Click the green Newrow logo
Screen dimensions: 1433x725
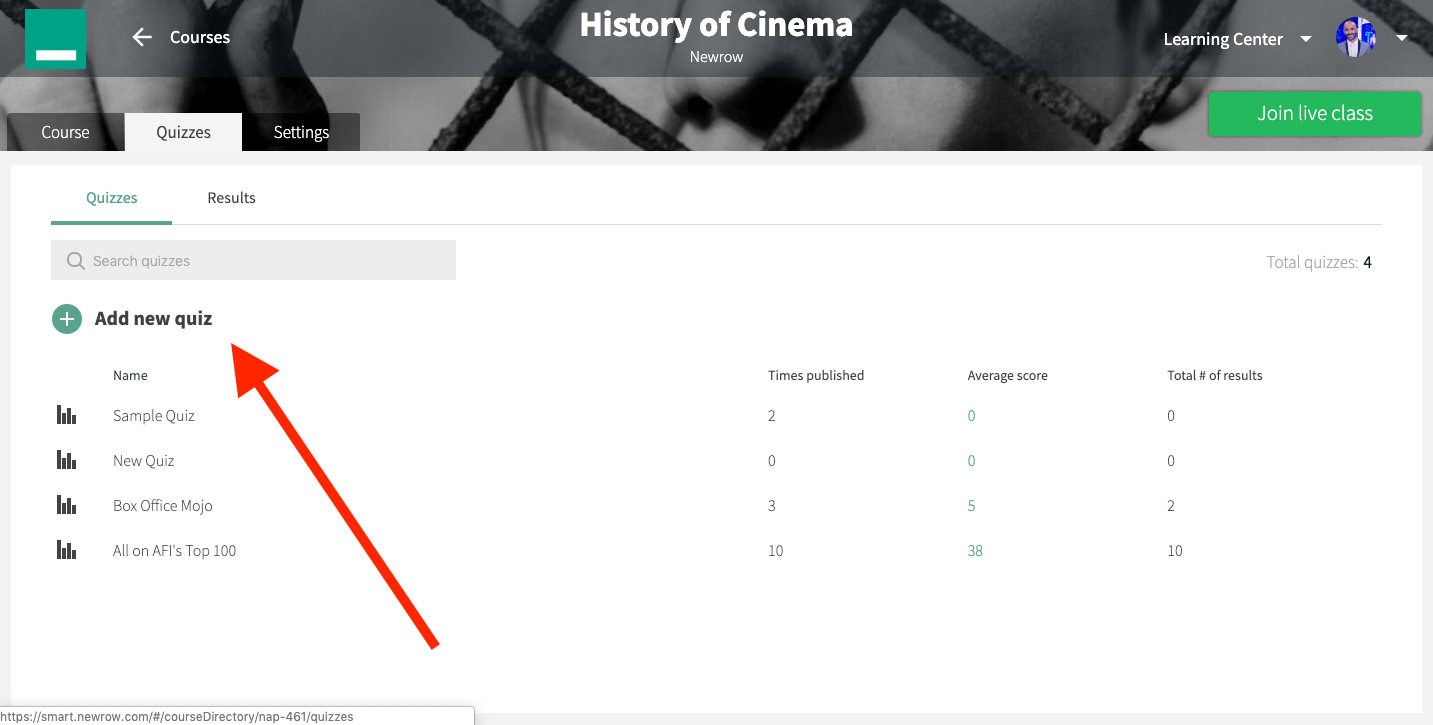[55, 39]
